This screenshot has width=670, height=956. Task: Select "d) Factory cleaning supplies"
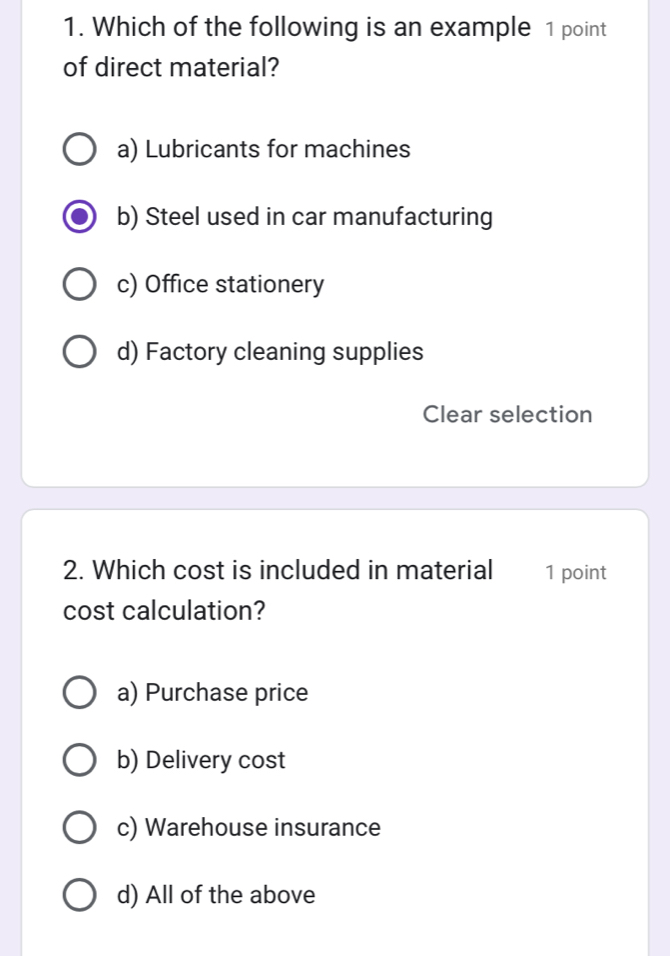[x=79, y=351]
